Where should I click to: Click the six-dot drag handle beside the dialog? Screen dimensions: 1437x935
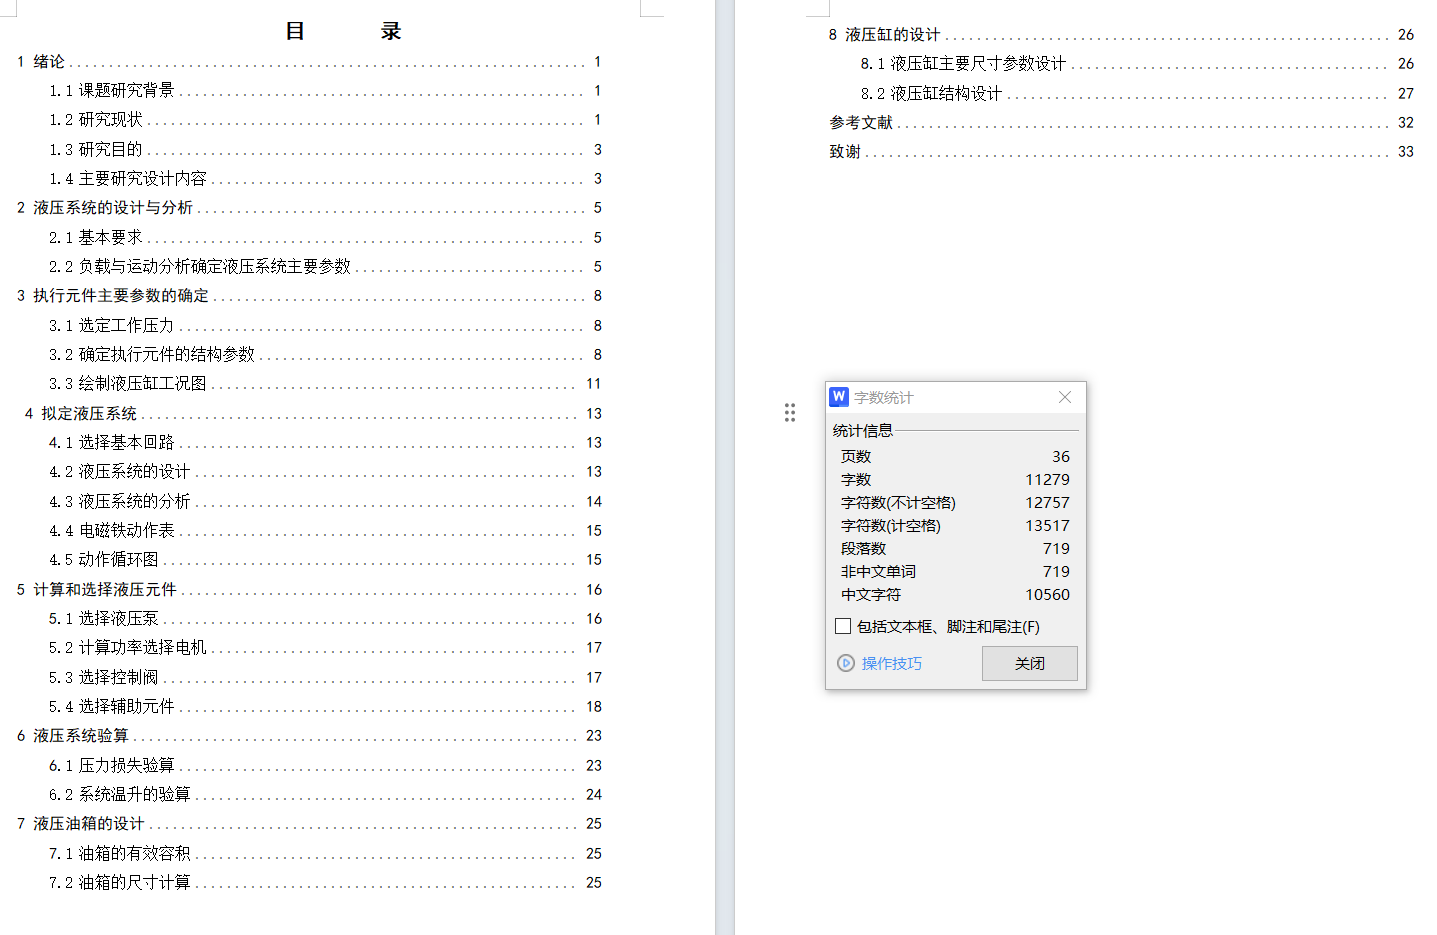pyautogui.click(x=790, y=413)
